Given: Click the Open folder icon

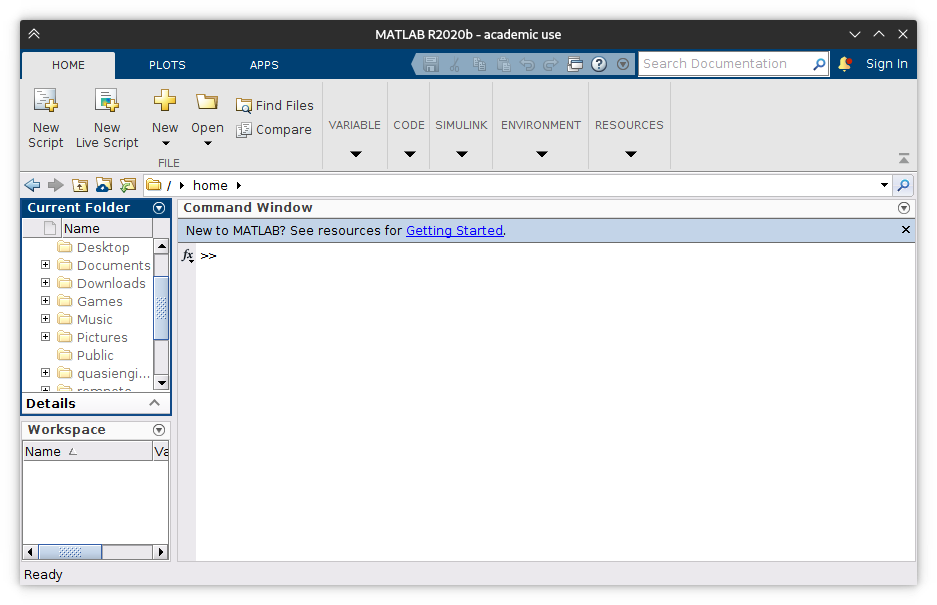Looking at the screenshot, I should pyautogui.click(x=207, y=102).
